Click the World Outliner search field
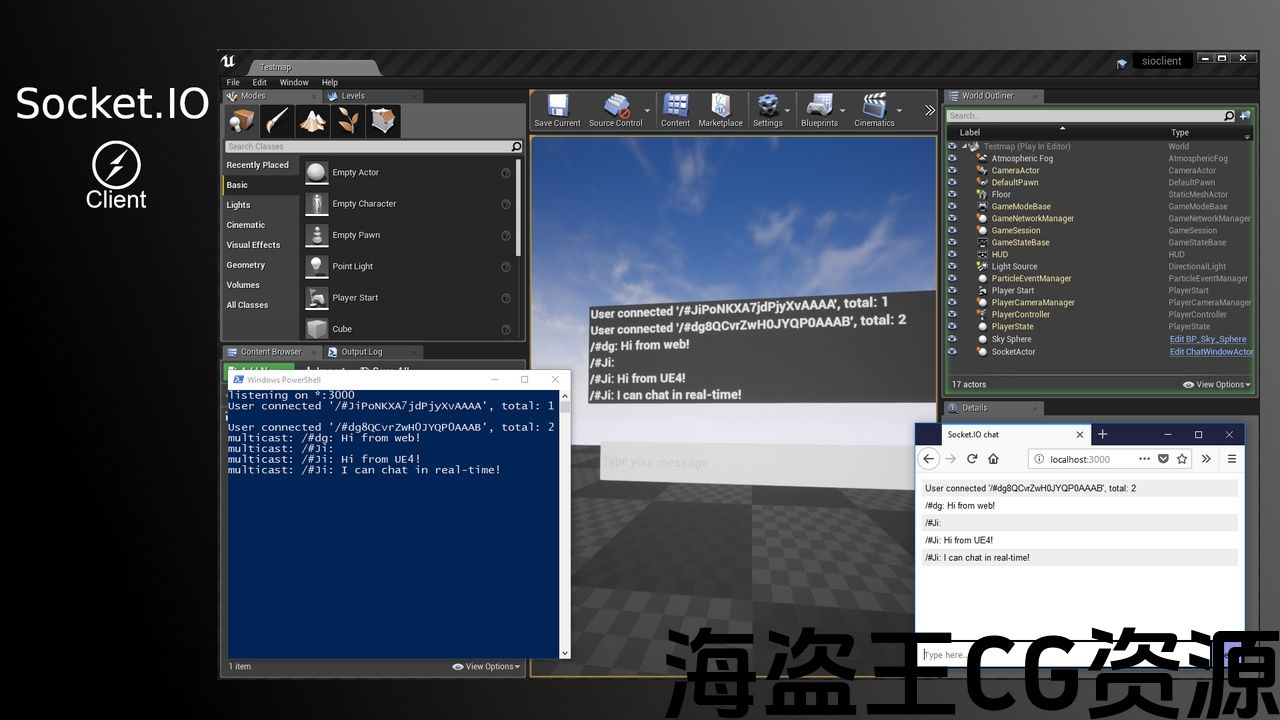1280x720 pixels. click(1084, 116)
